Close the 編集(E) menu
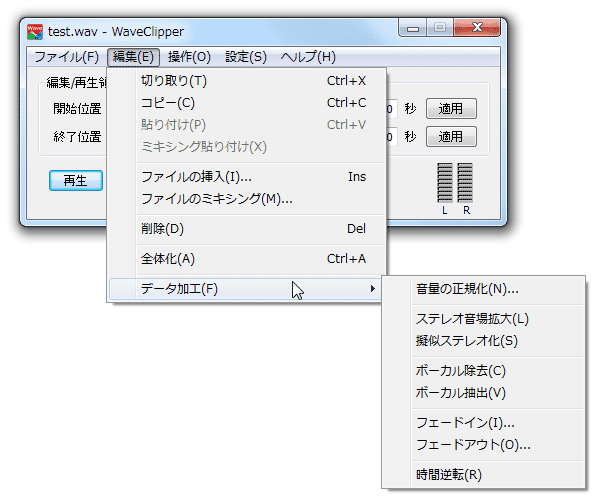The height and width of the screenshot is (500, 598). [x=133, y=57]
